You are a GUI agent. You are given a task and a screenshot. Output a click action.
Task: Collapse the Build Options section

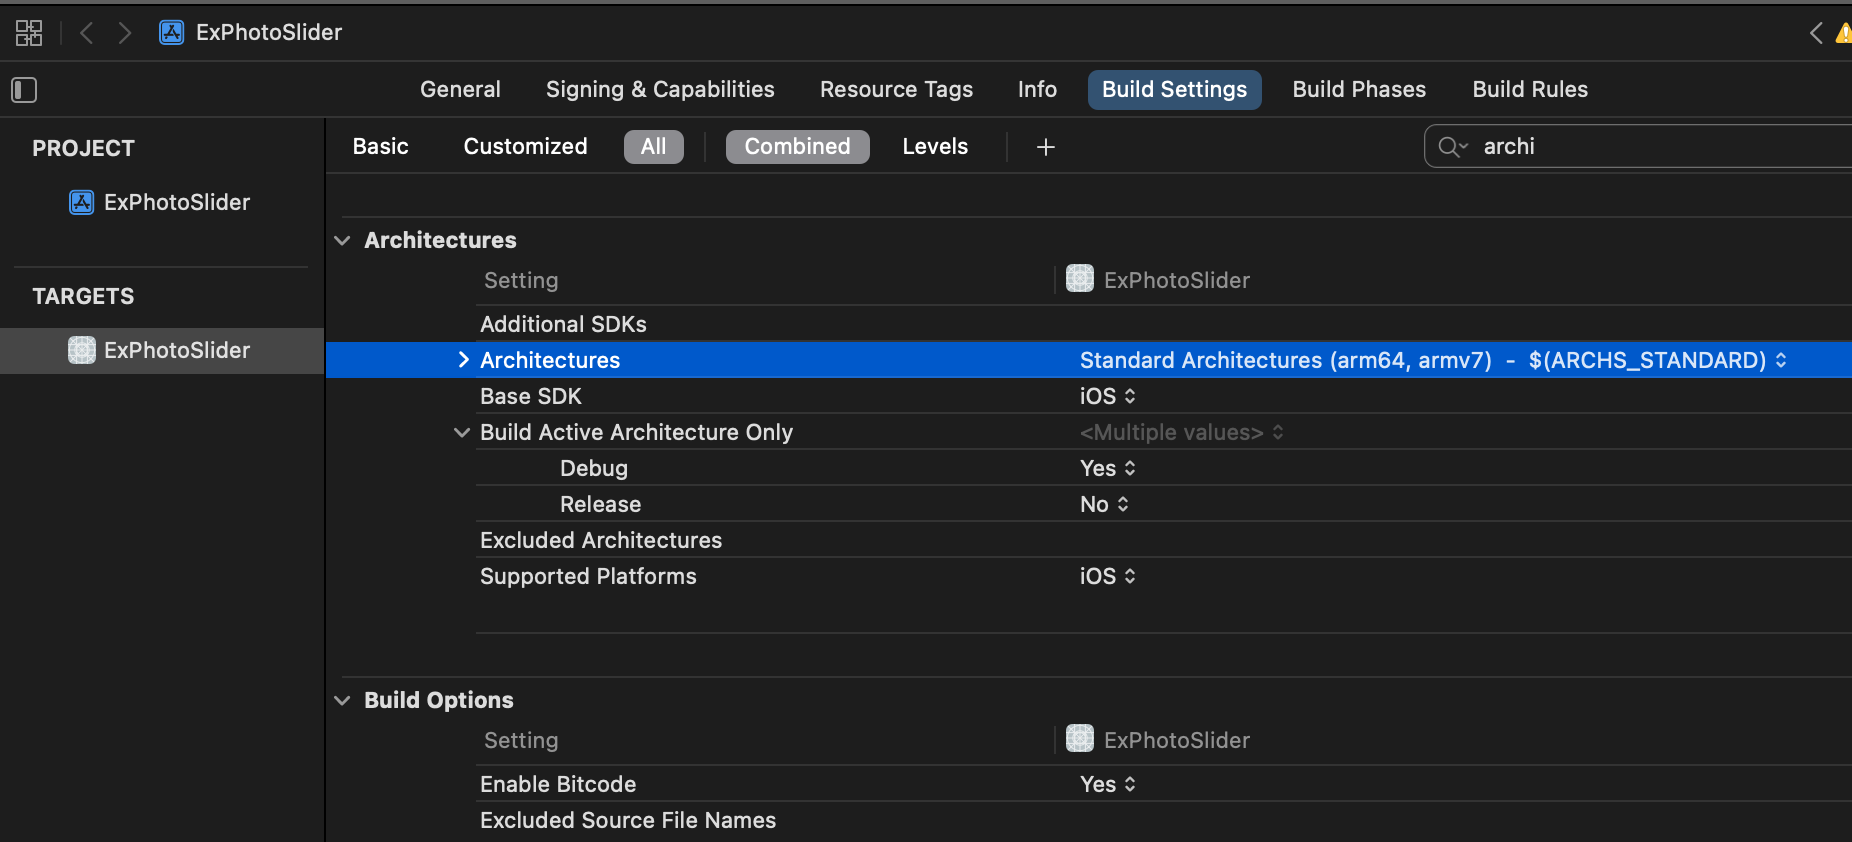tap(342, 701)
